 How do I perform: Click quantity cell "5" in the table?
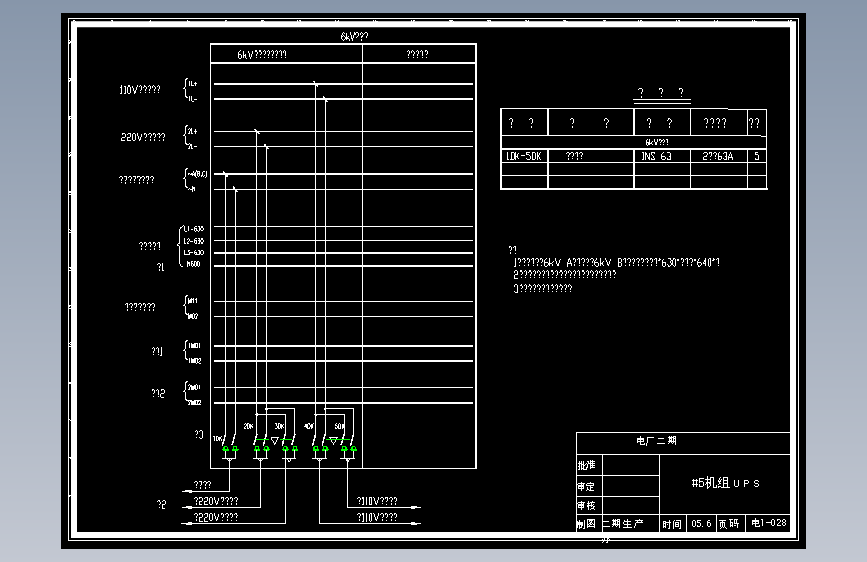(757, 157)
